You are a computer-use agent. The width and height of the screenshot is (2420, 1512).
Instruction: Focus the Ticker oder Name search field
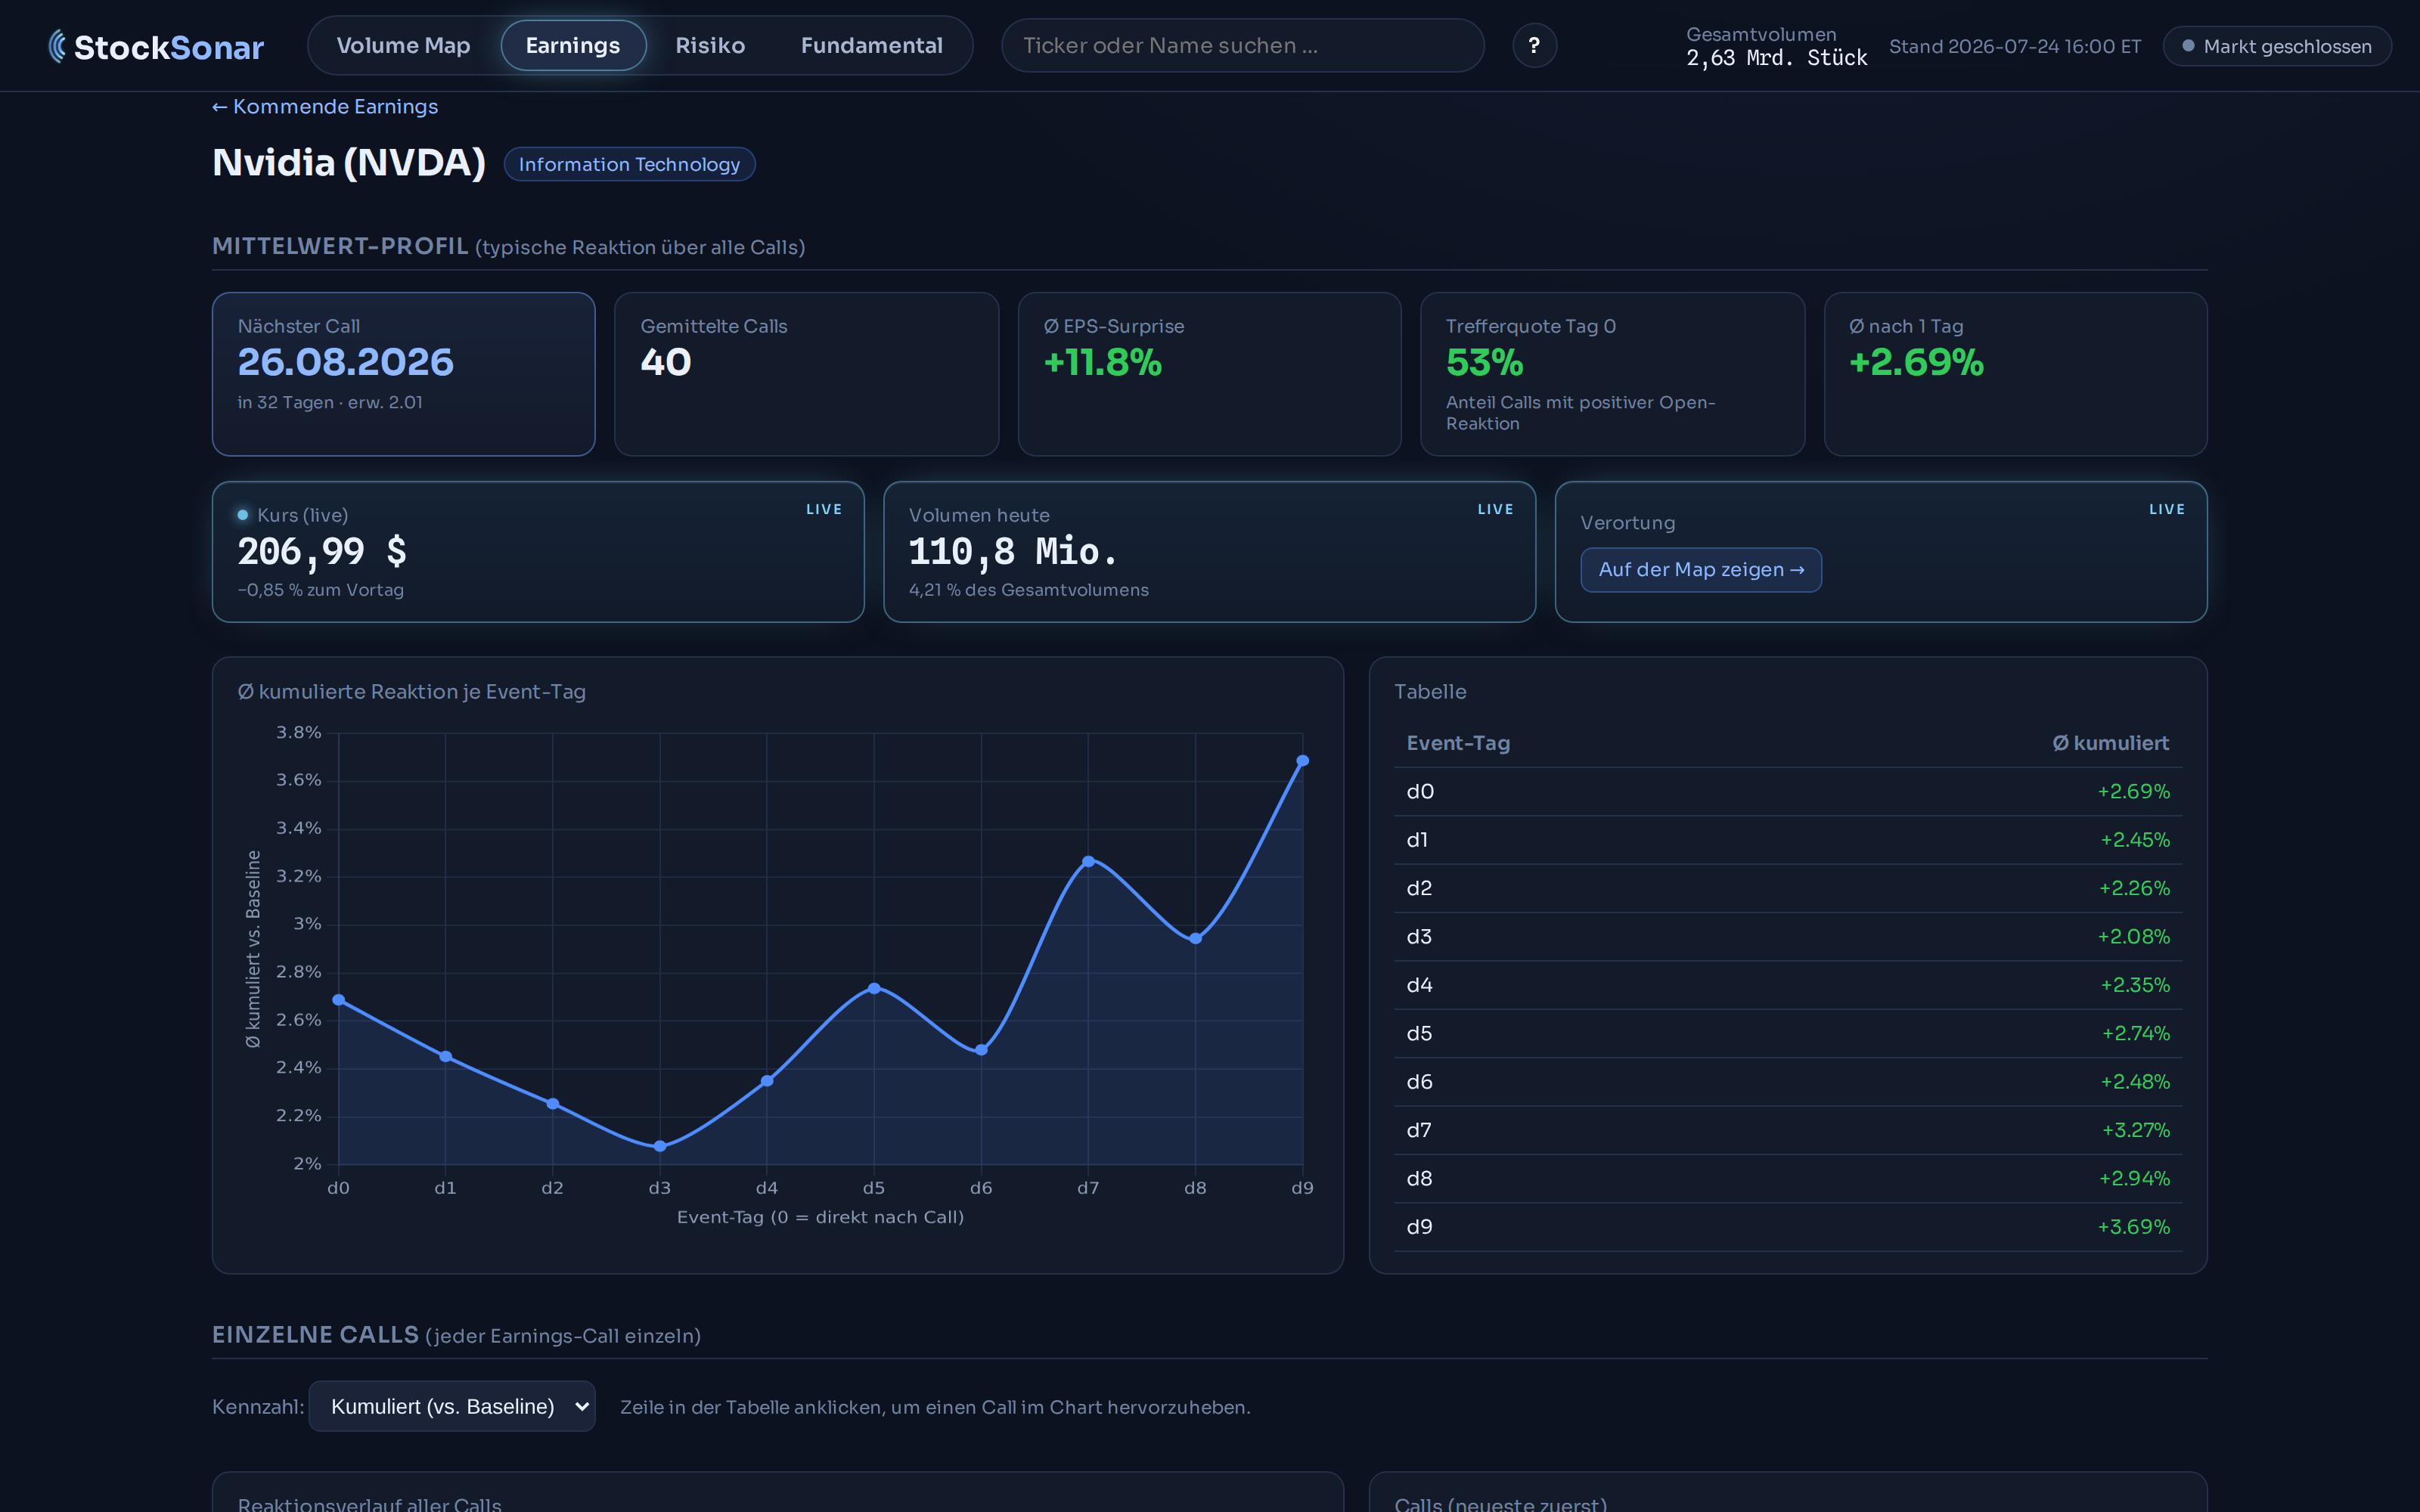(1242, 46)
